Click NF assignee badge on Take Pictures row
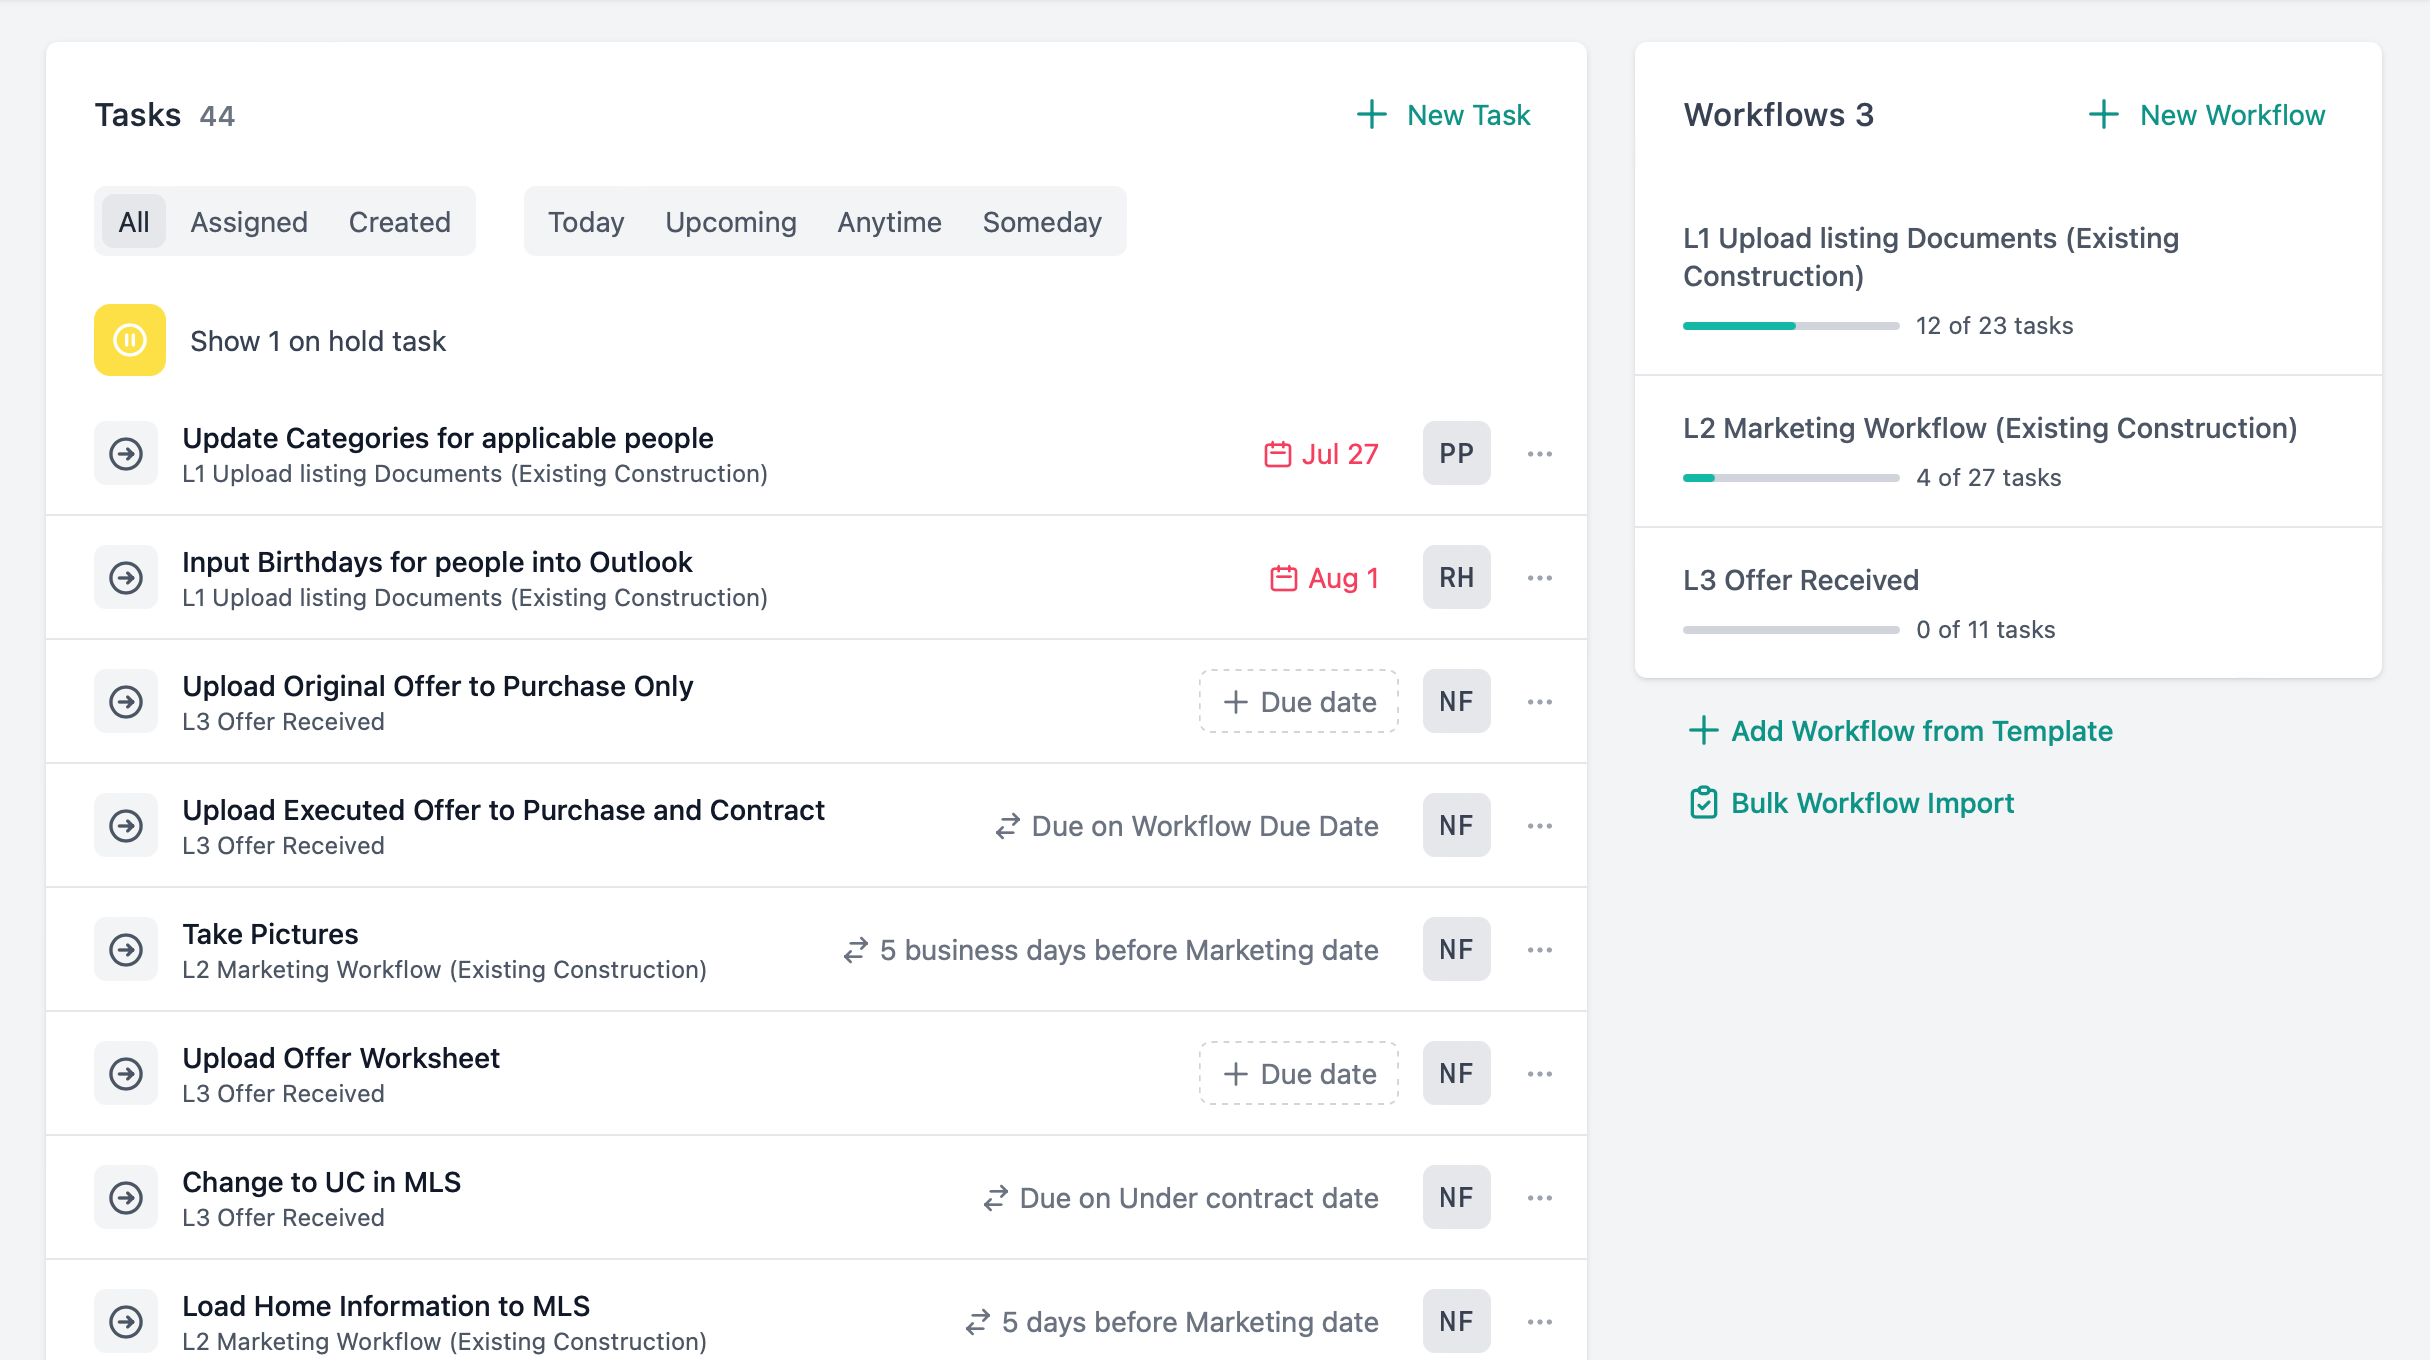2430x1360 pixels. tap(1456, 950)
